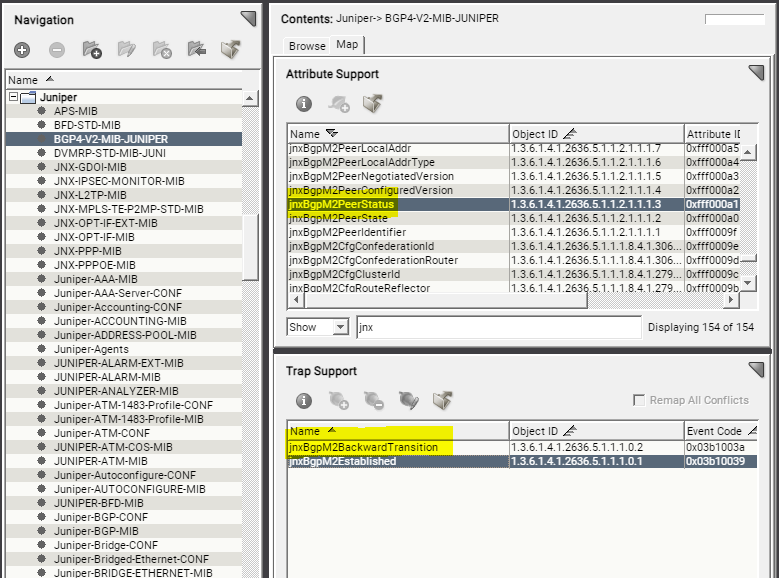Collapse the Juniper tree node
The image size is (779, 578).
(13, 97)
